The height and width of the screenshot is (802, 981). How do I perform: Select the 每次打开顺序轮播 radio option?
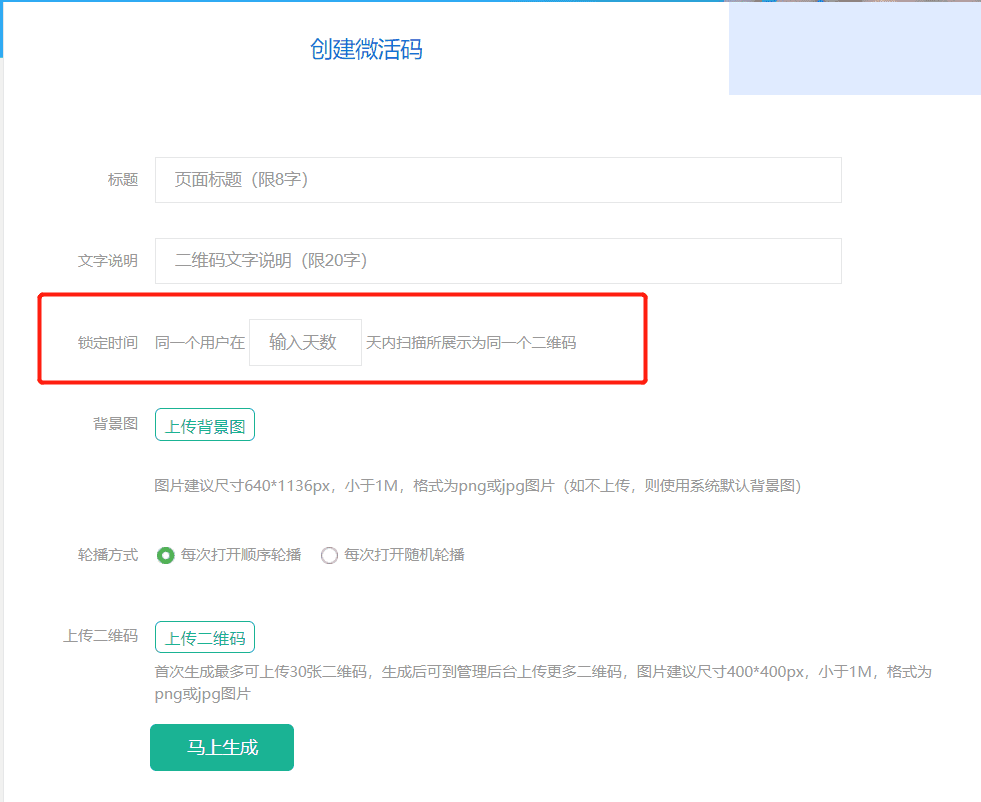point(166,555)
